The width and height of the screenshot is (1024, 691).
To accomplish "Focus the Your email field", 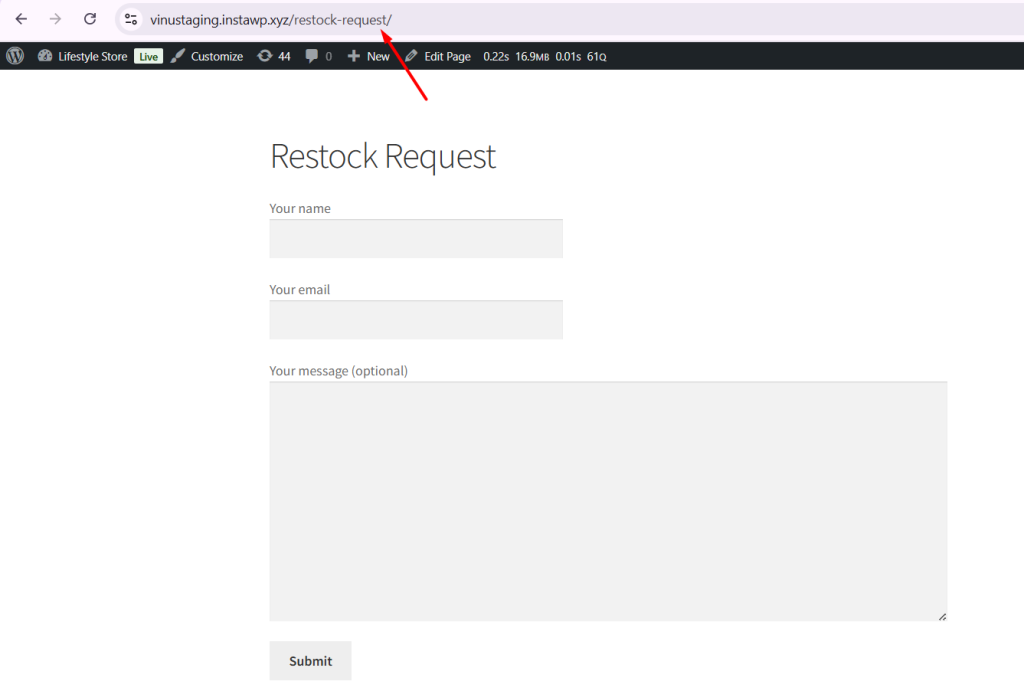I will point(415,319).
